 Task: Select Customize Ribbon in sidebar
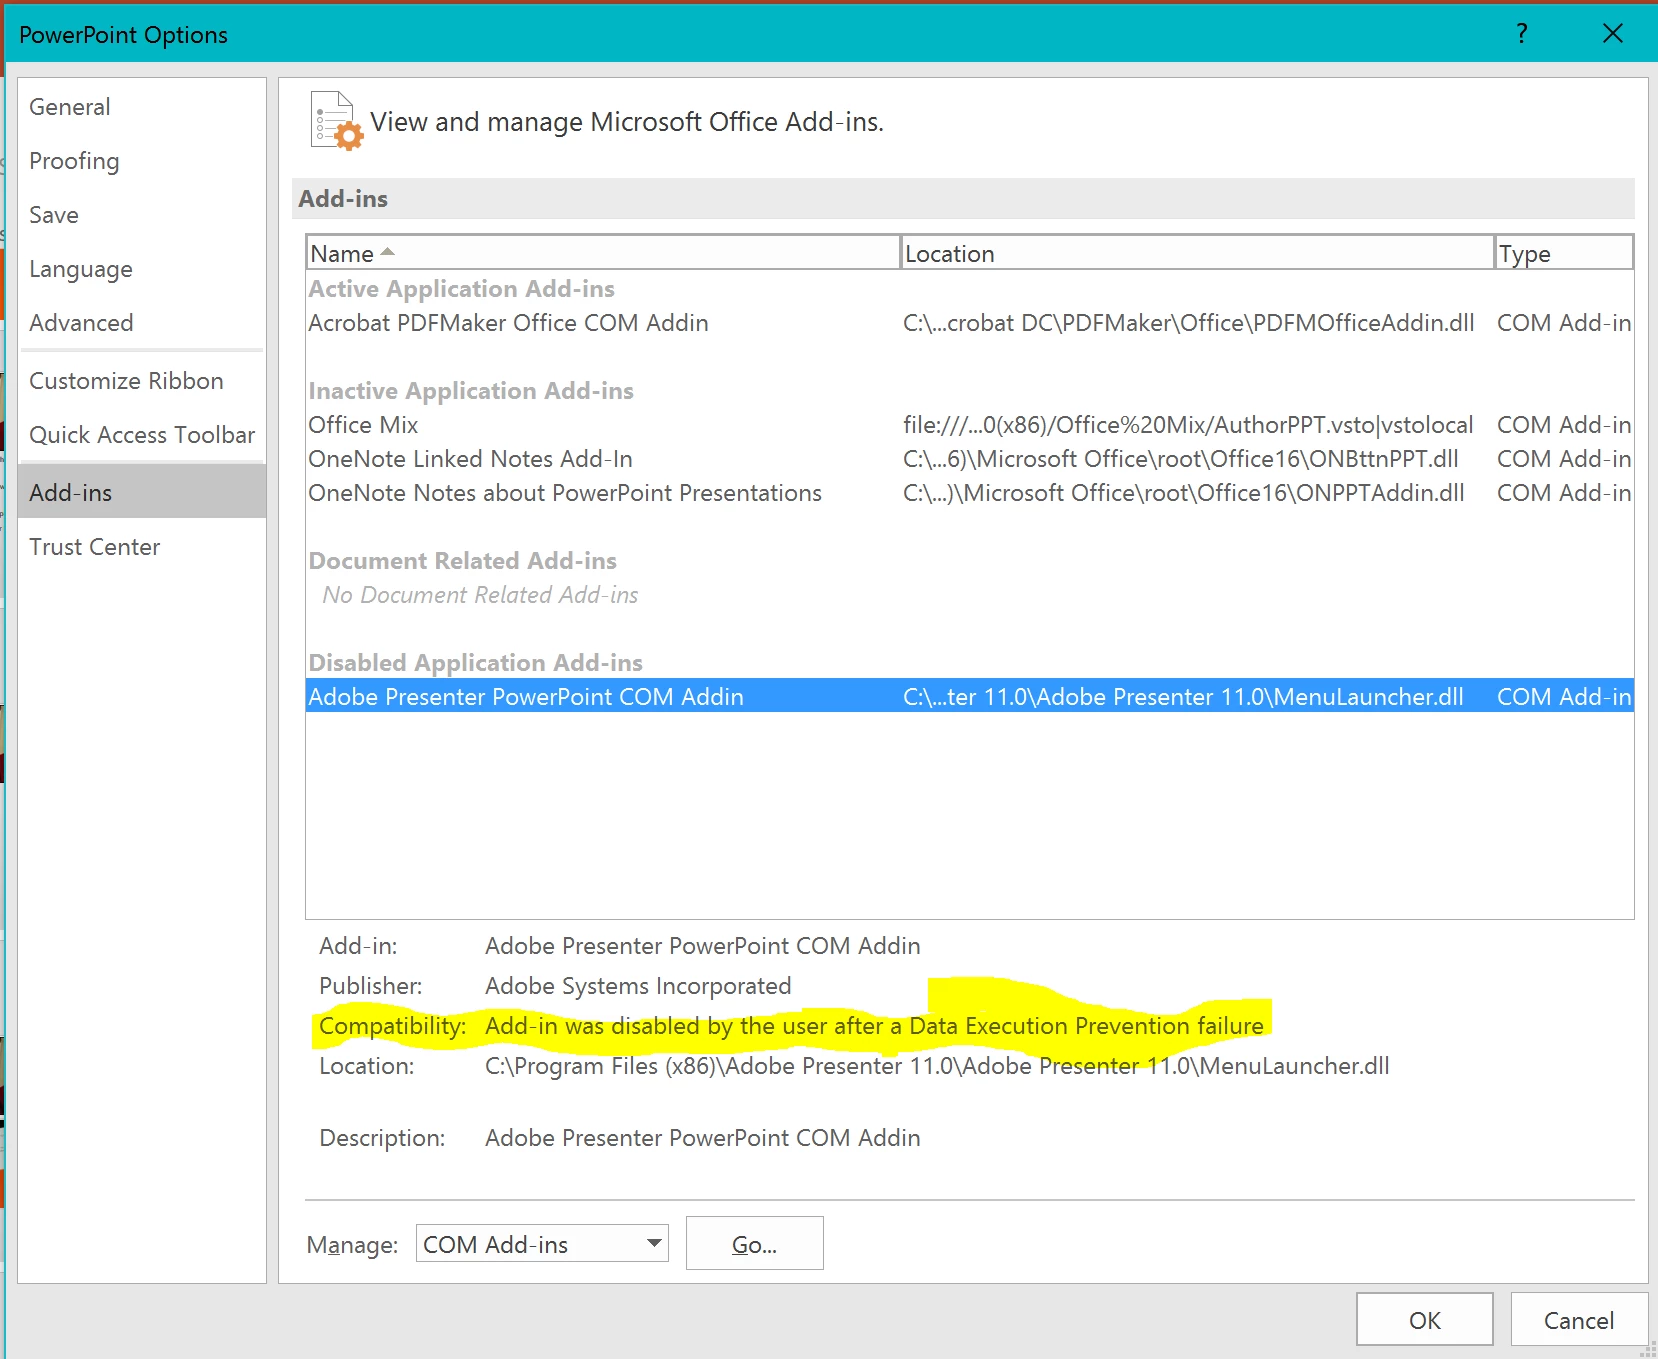[141, 381]
